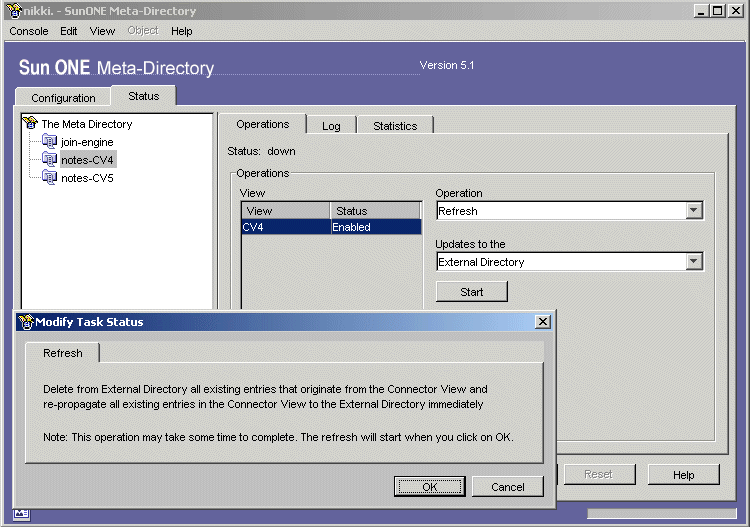Minimize the SunONE Meta-Directory window
This screenshot has width=751, height=527.
click(701, 11)
